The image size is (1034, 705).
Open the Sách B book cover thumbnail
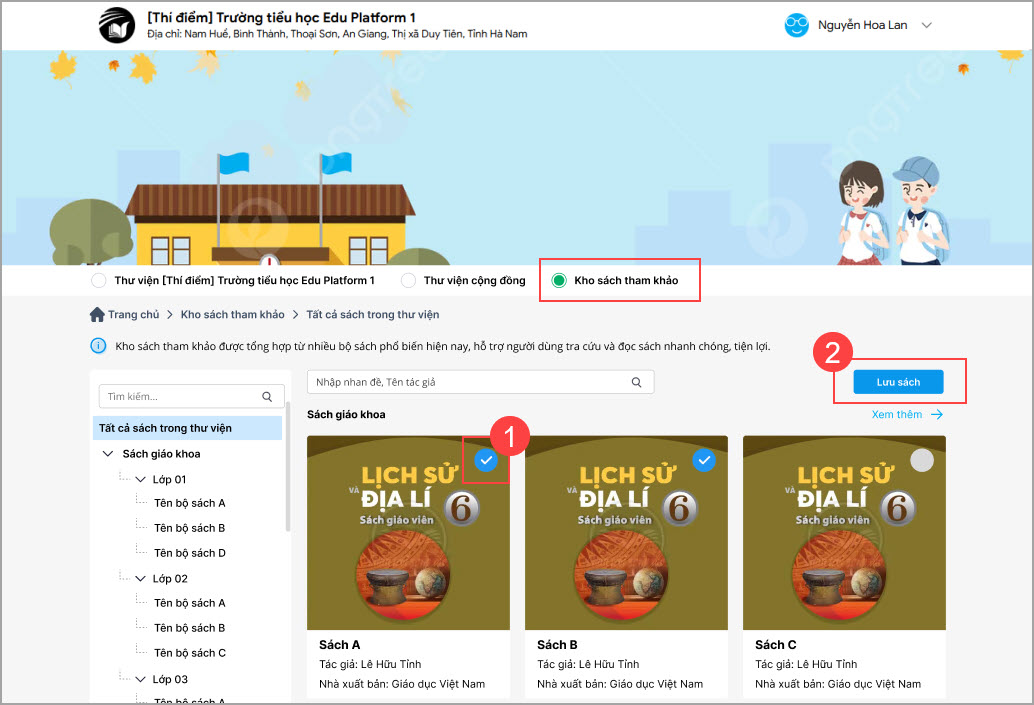point(626,533)
